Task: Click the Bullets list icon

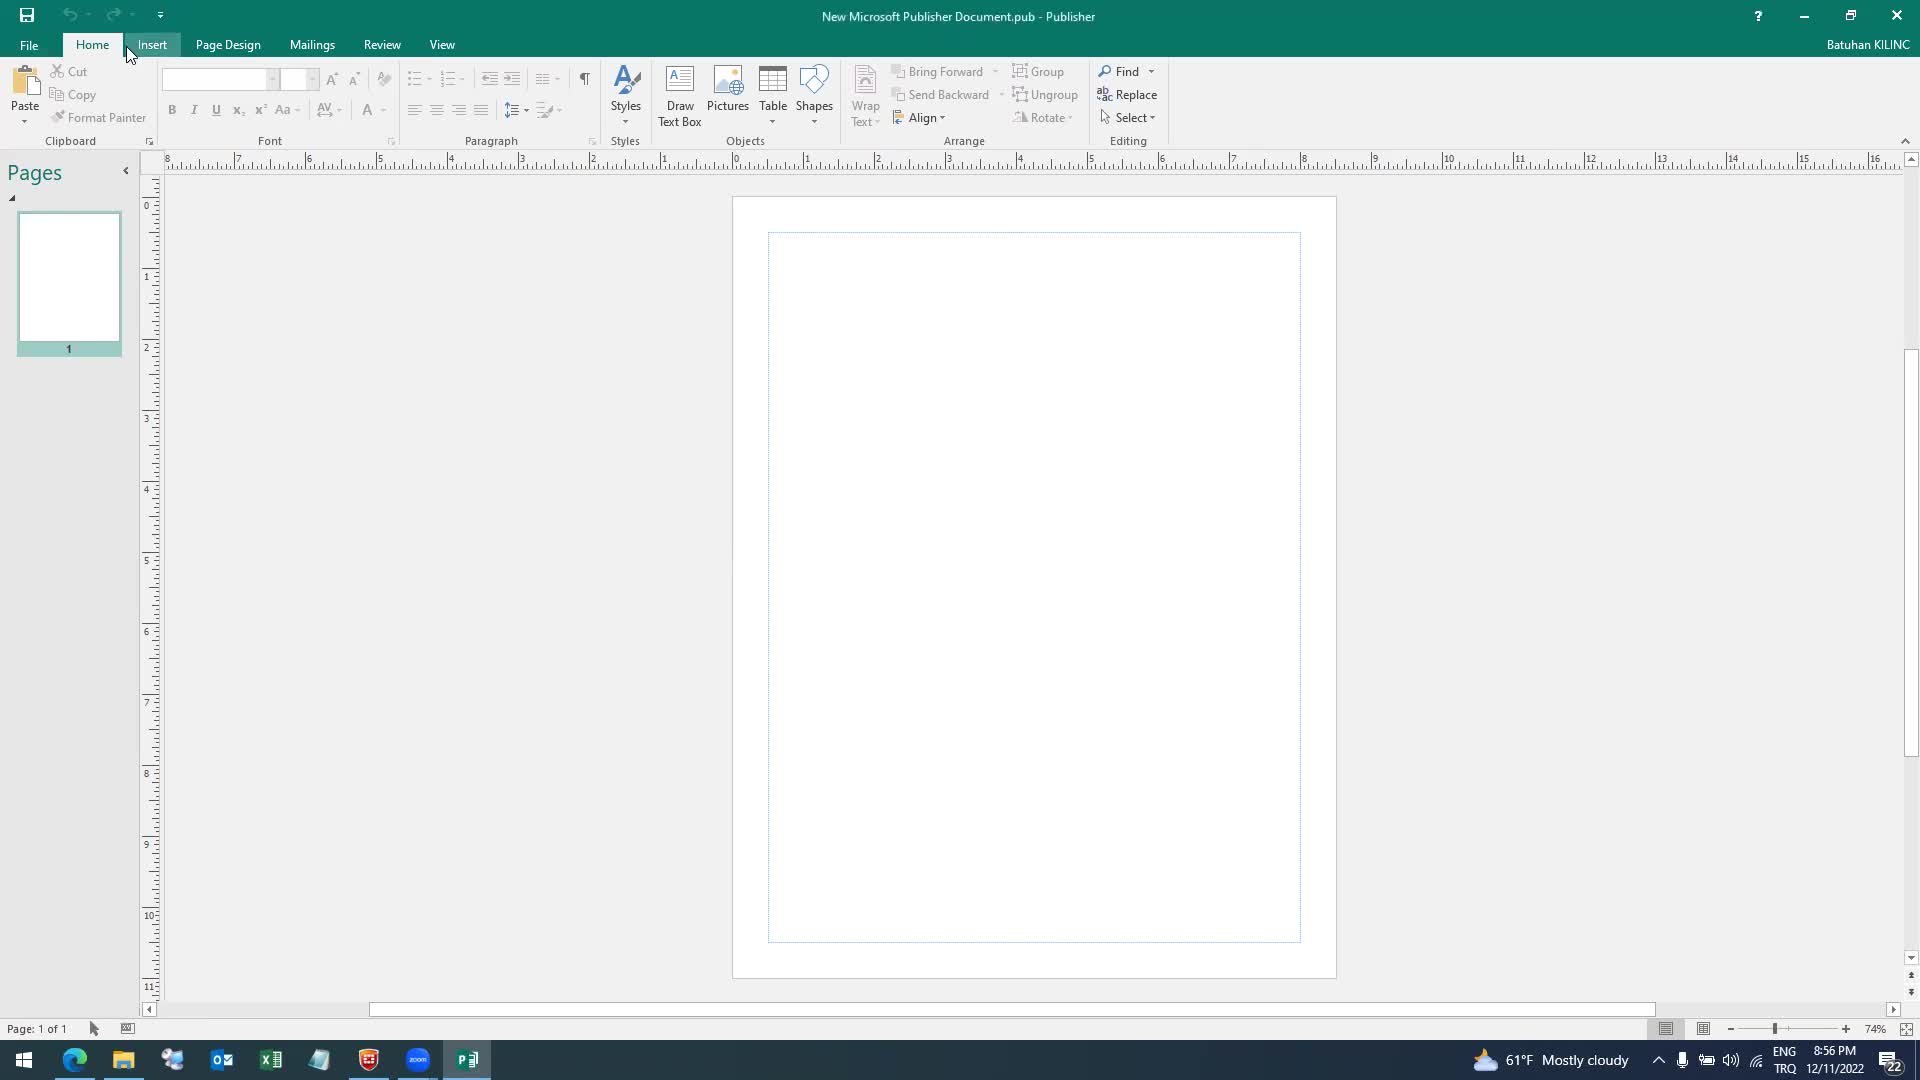Action: tap(414, 79)
